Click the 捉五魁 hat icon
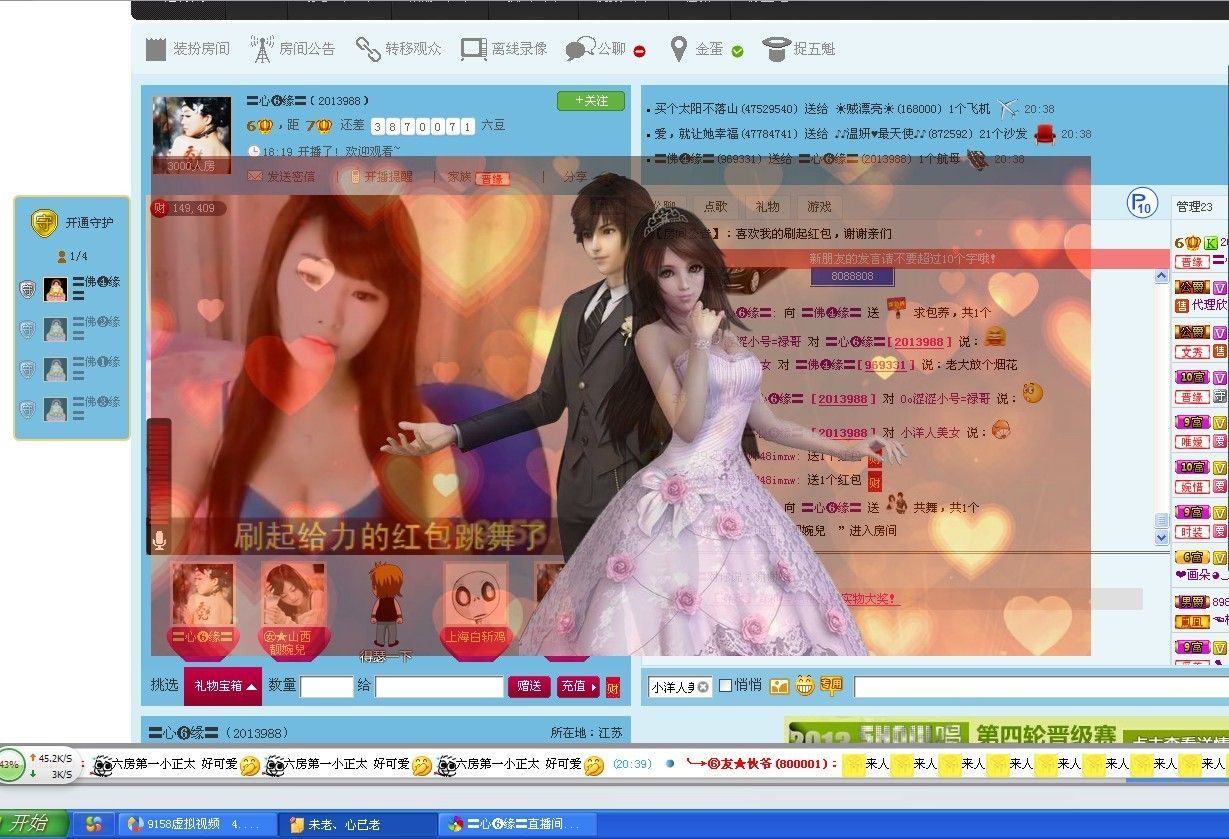This screenshot has width=1229, height=839. coord(776,48)
